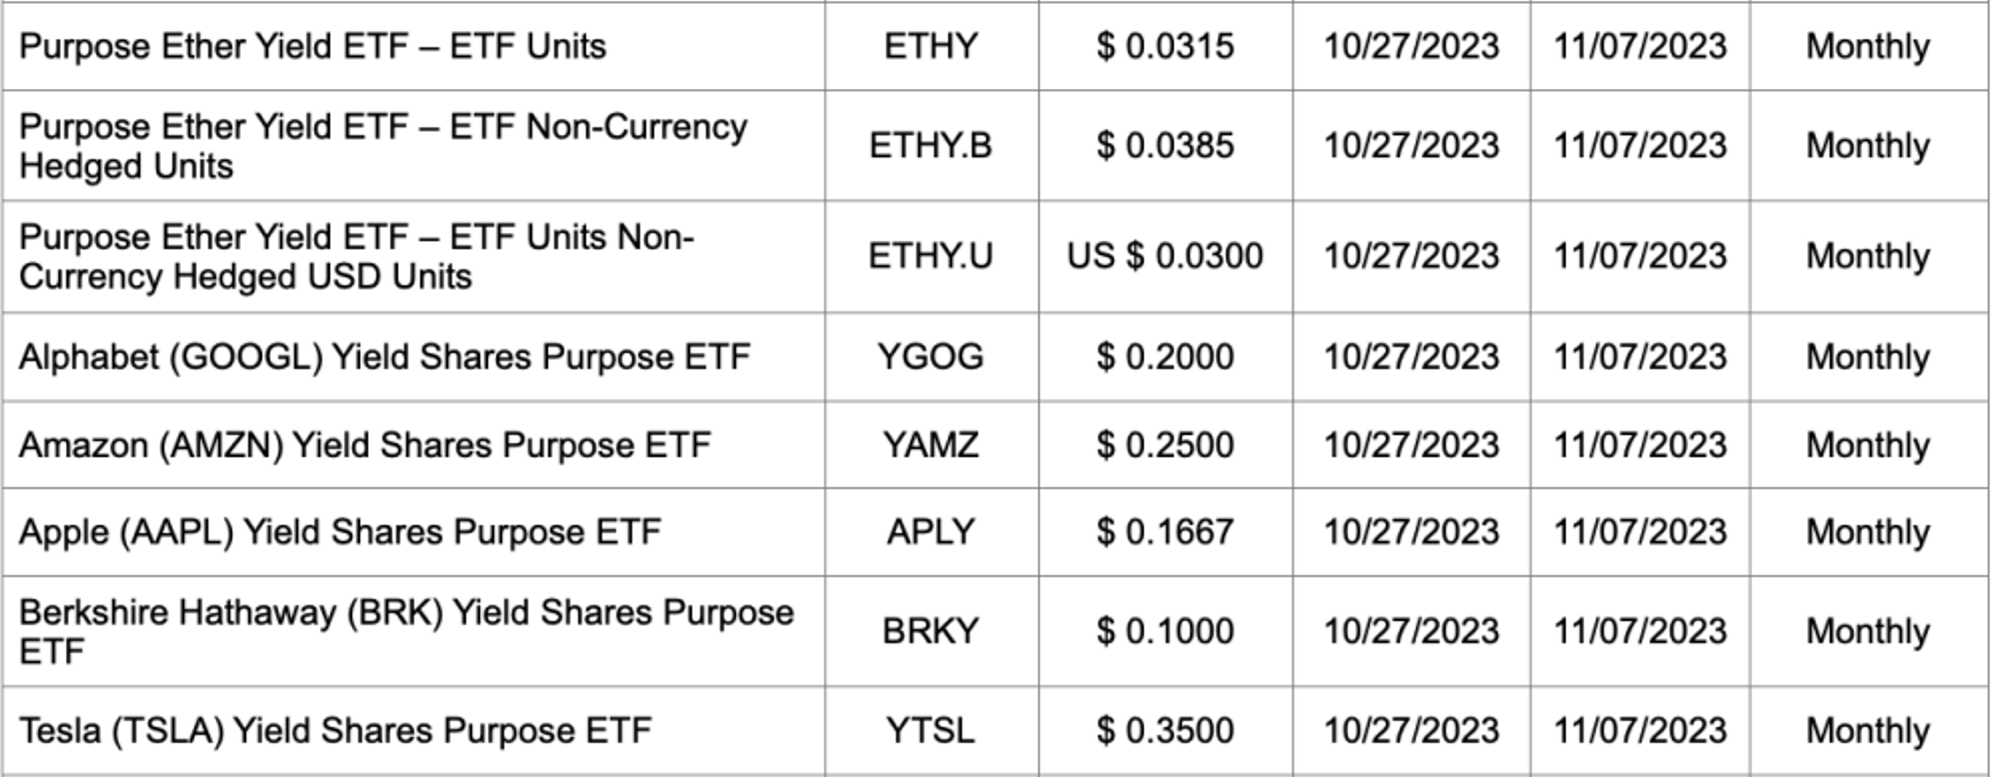Click the ETHY ticker cell
Image resolution: width=1991 pixels, height=777 pixels.
[x=930, y=46]
